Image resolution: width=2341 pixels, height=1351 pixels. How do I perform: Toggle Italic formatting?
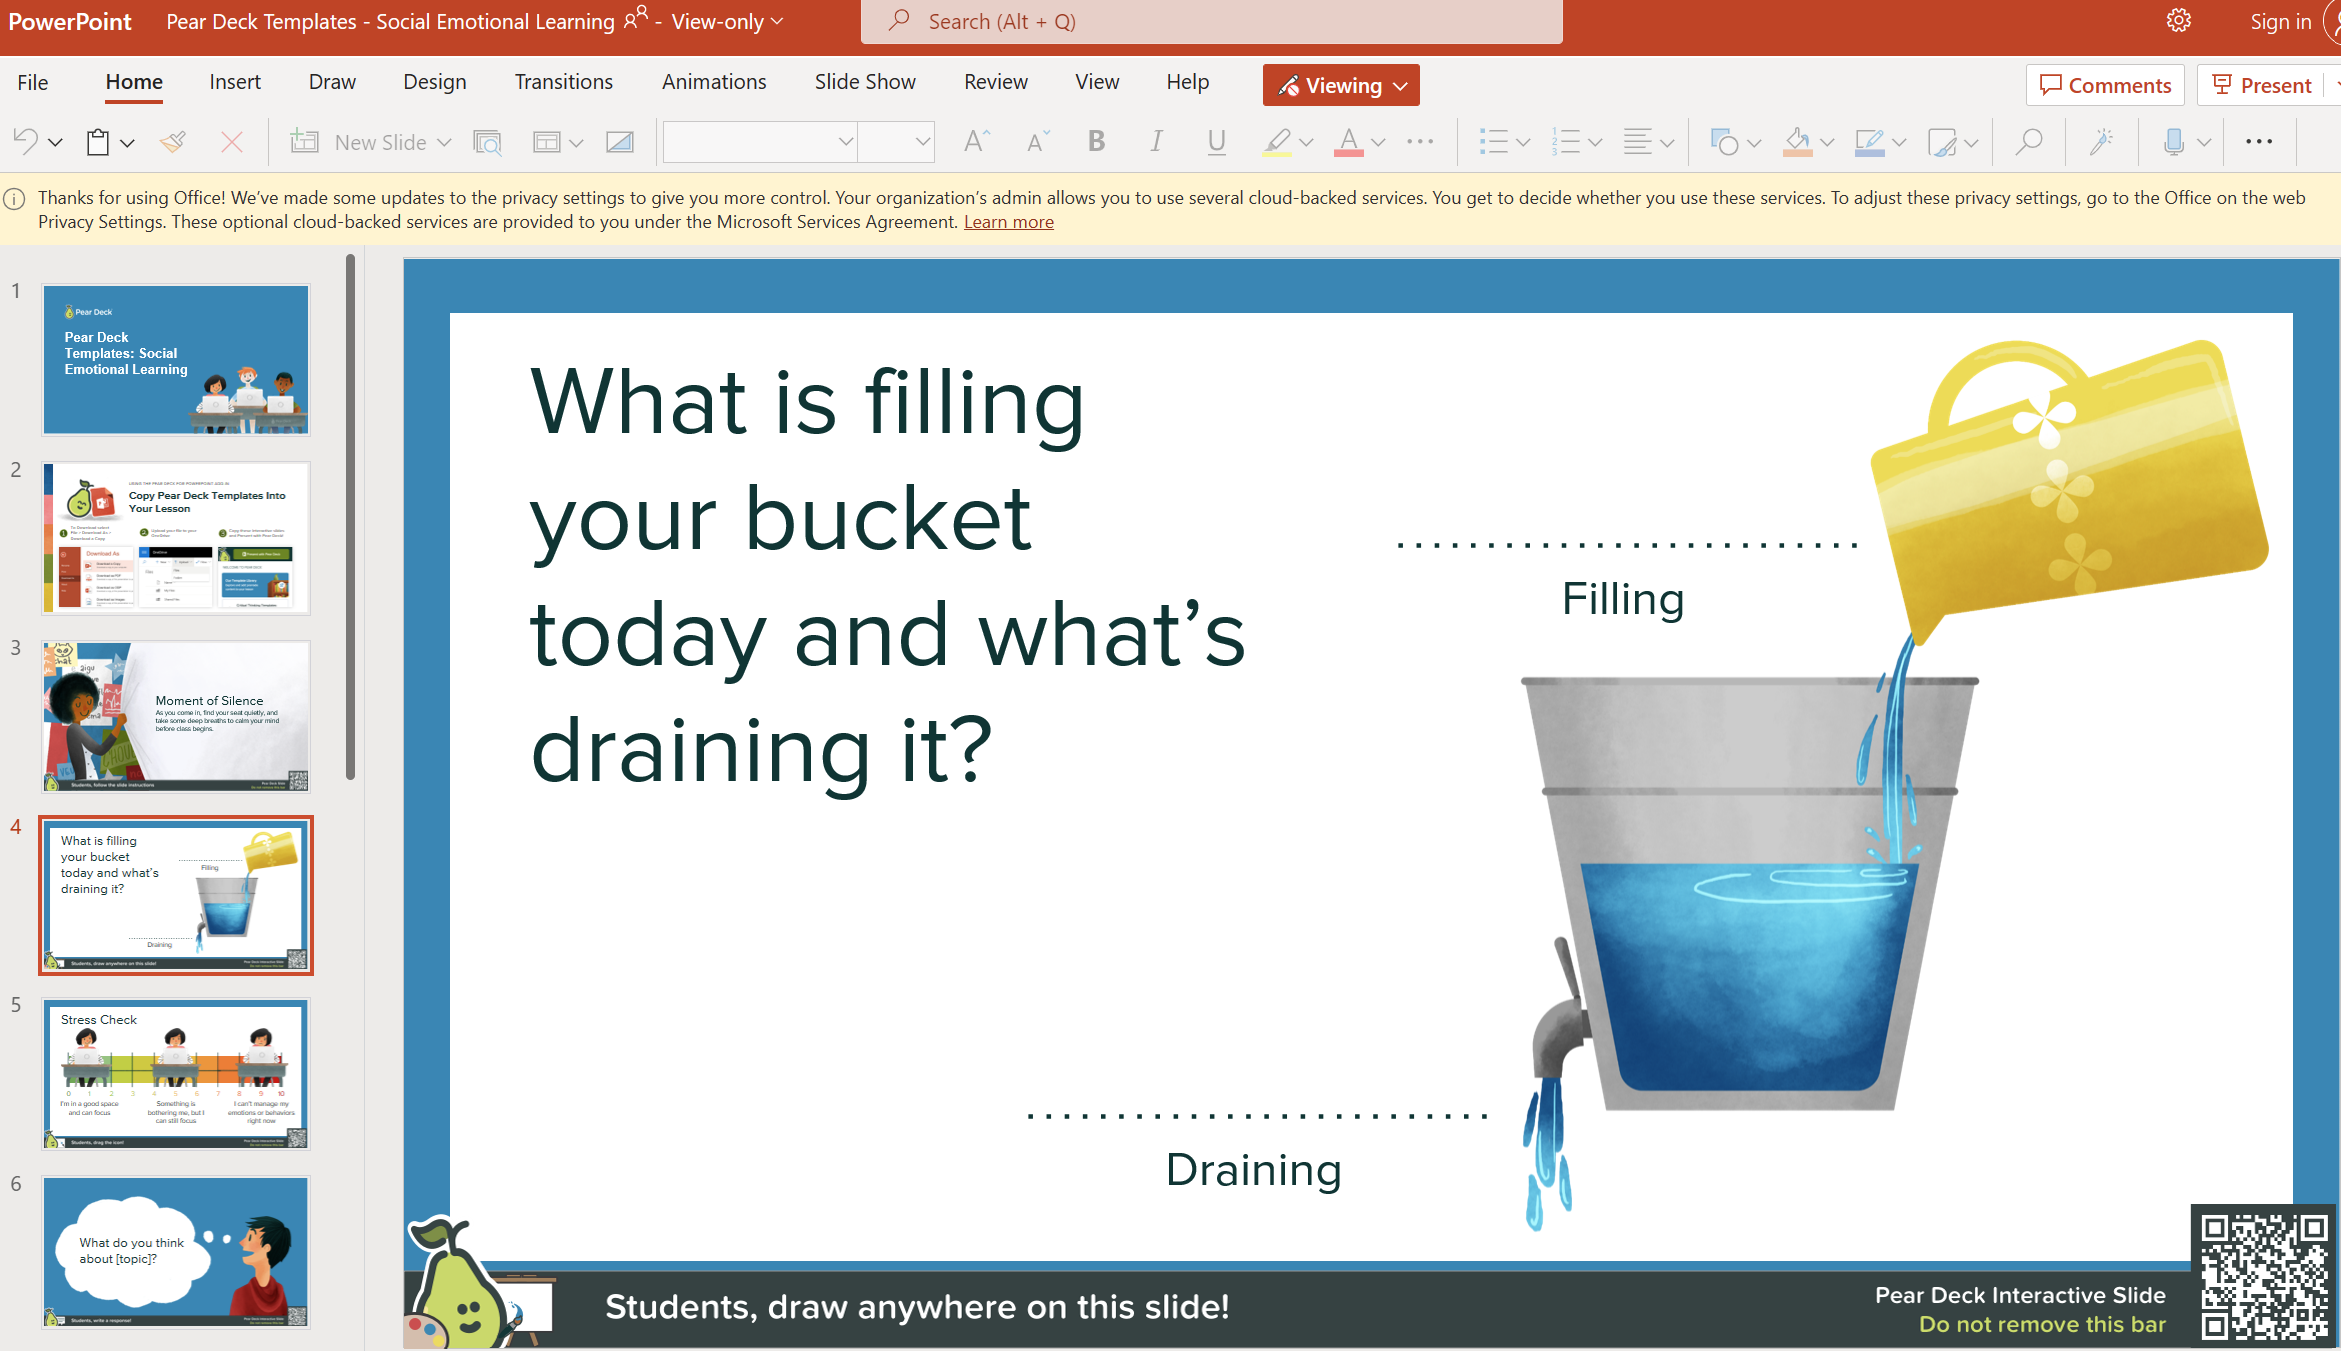click(x=1156, y=142)
